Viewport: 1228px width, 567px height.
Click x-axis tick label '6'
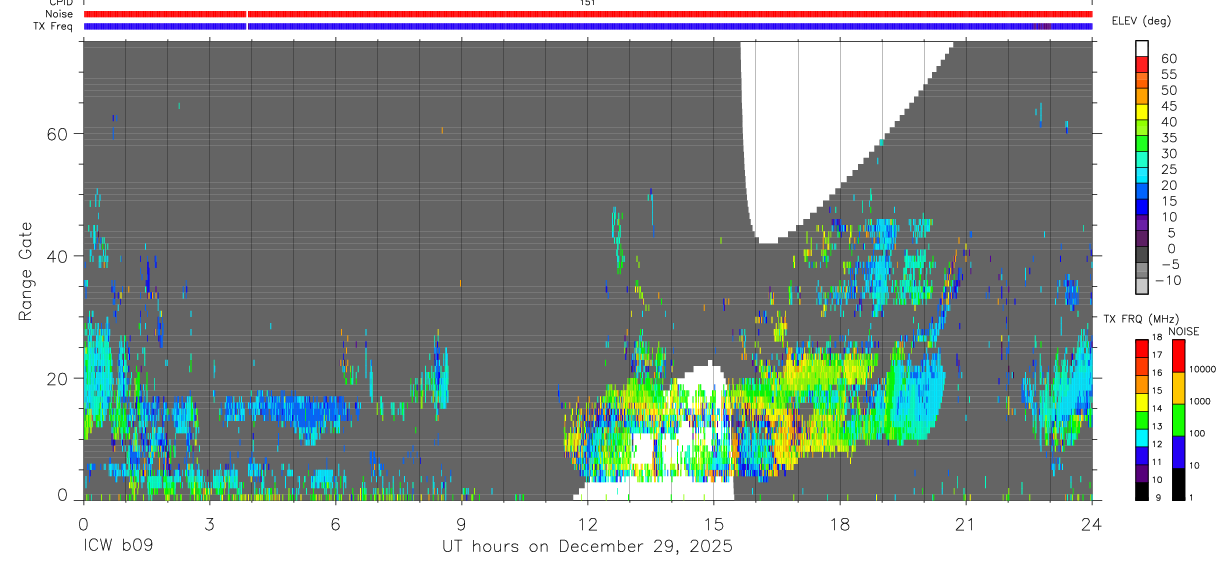335,524
